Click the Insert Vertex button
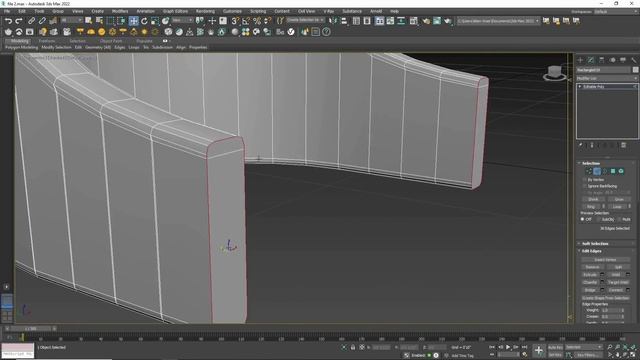 (605, 260)
